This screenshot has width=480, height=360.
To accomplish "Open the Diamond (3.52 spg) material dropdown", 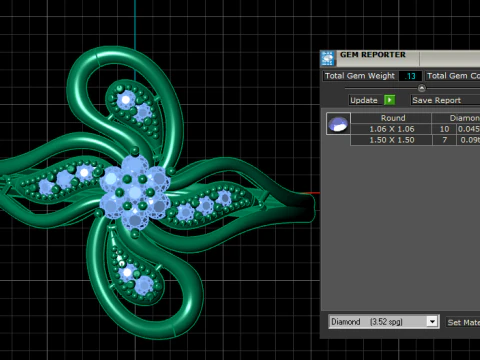I will (384, 322).
